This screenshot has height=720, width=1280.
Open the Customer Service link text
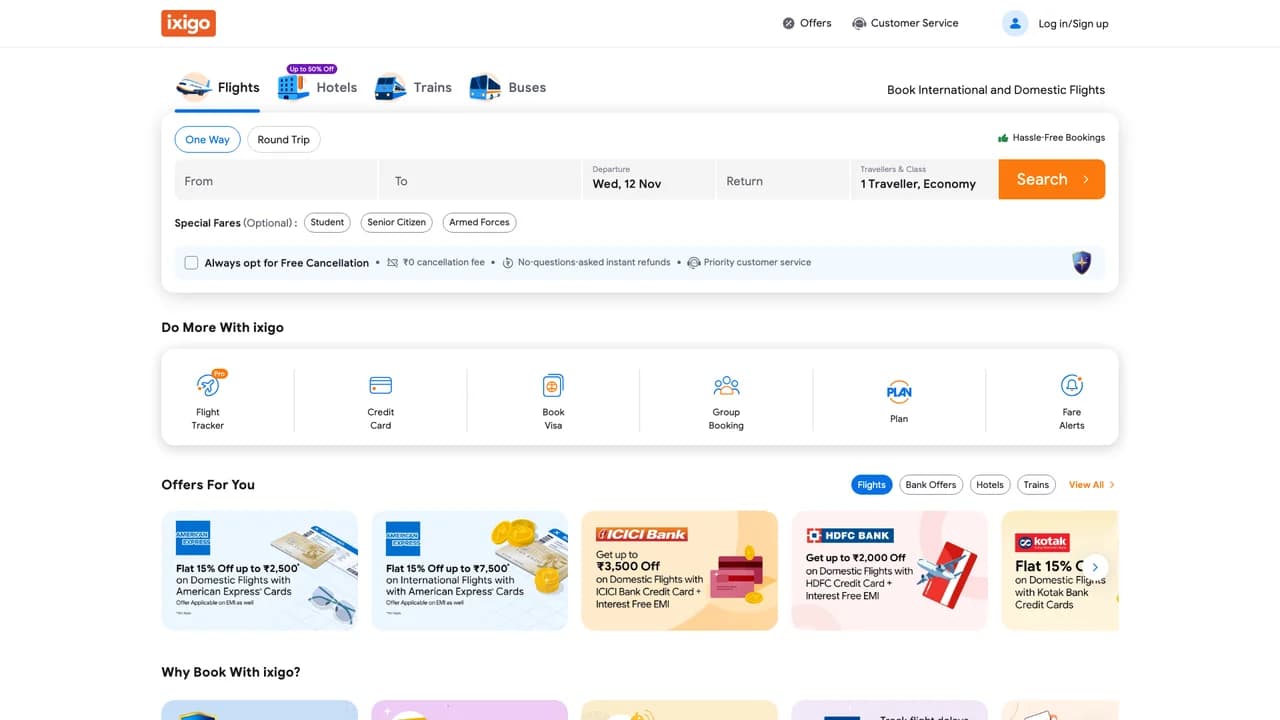coord(914,23)
